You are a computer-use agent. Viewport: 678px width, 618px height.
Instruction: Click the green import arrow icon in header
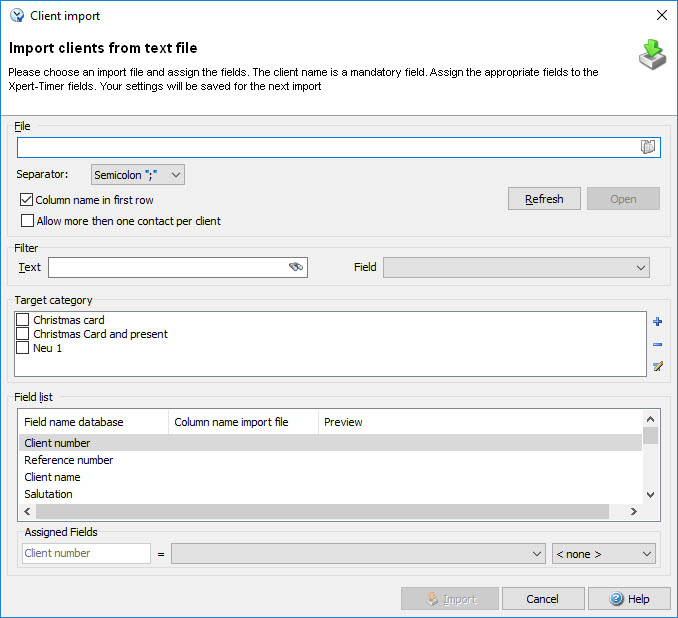[652, 55]
